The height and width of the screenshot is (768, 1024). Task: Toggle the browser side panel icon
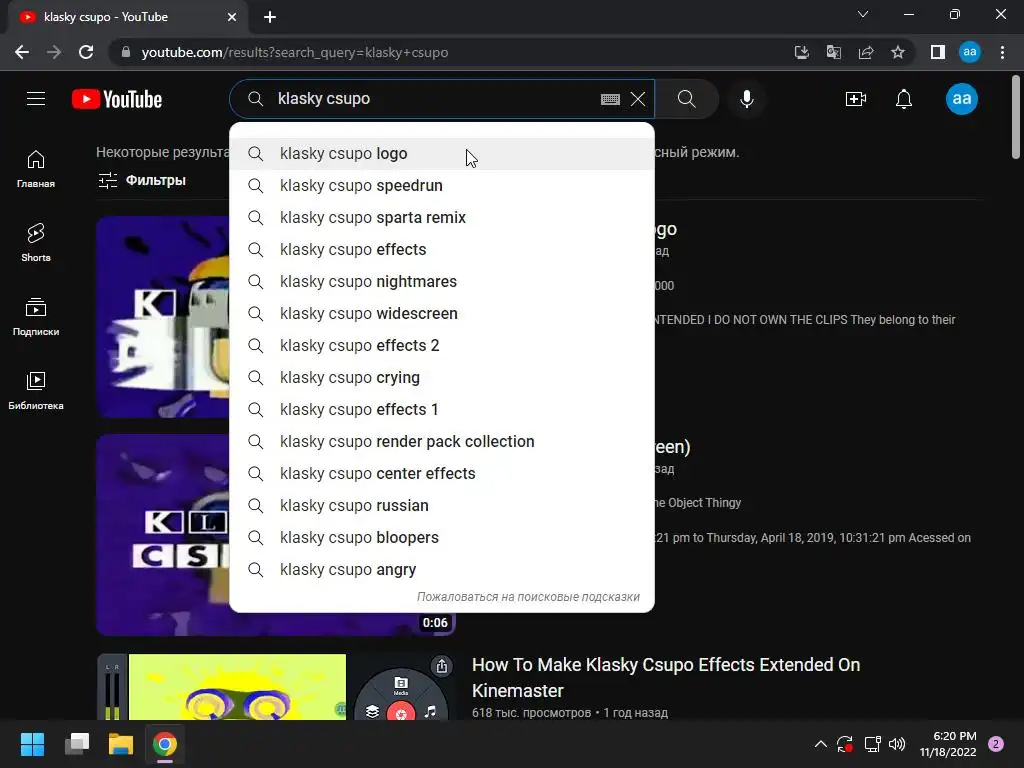pos(938,52)
